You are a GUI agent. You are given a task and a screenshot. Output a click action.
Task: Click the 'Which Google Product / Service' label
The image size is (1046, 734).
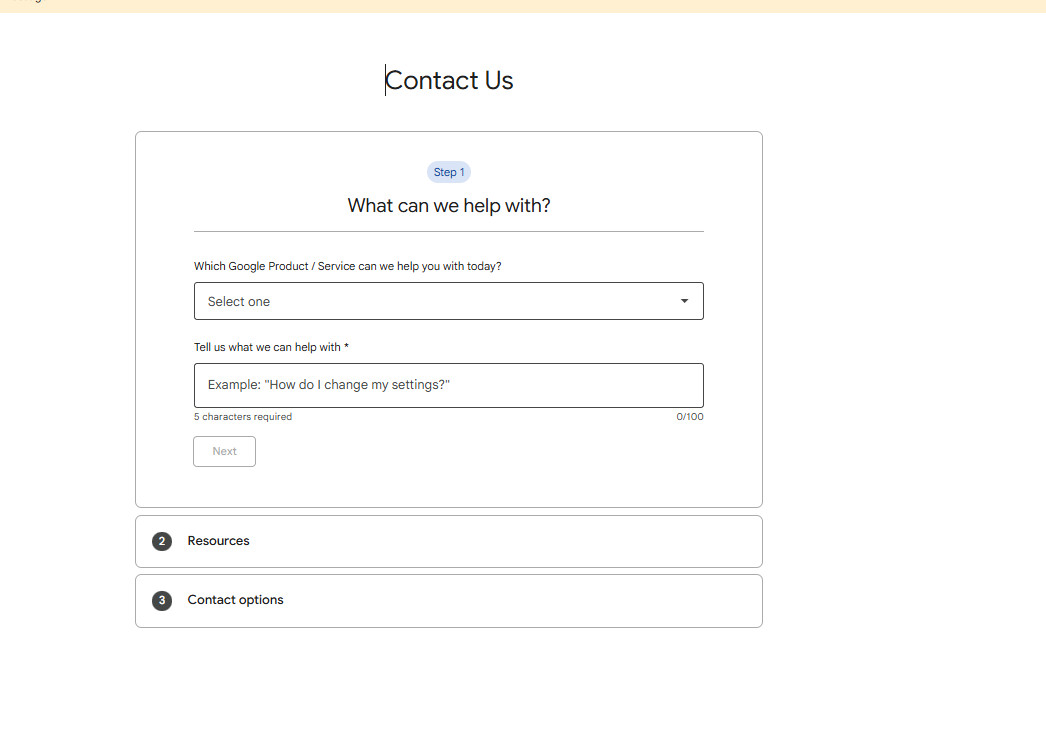click(347, 266)
